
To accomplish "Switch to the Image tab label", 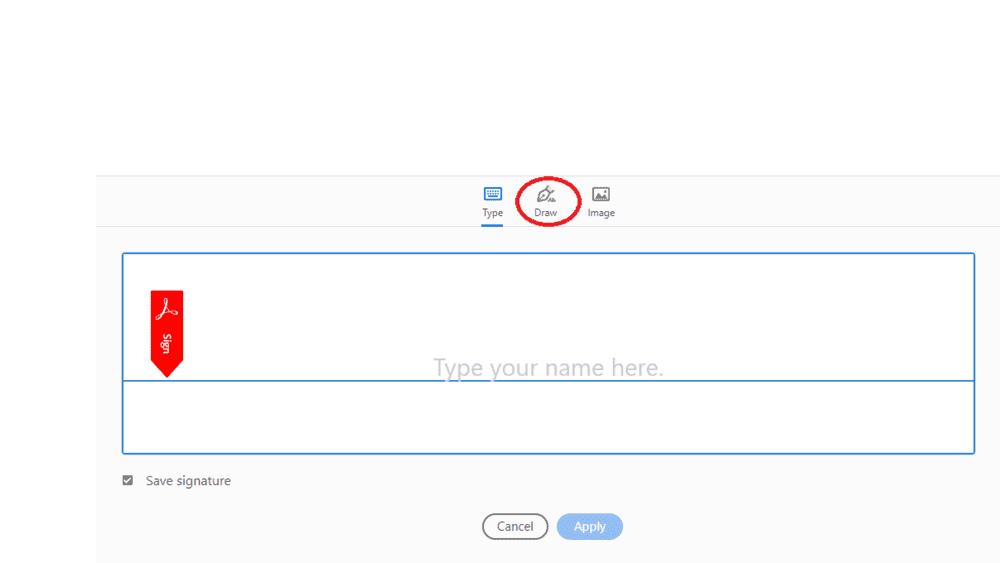I will click(601, 213).
